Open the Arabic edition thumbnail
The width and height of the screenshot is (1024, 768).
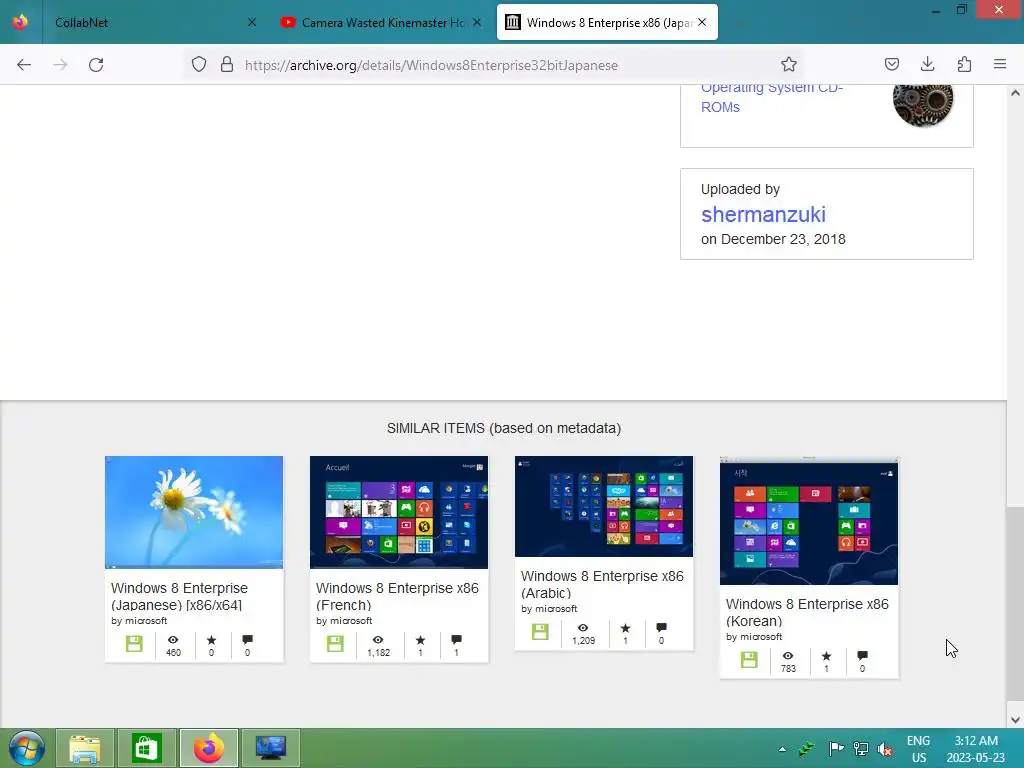(604, 506)
